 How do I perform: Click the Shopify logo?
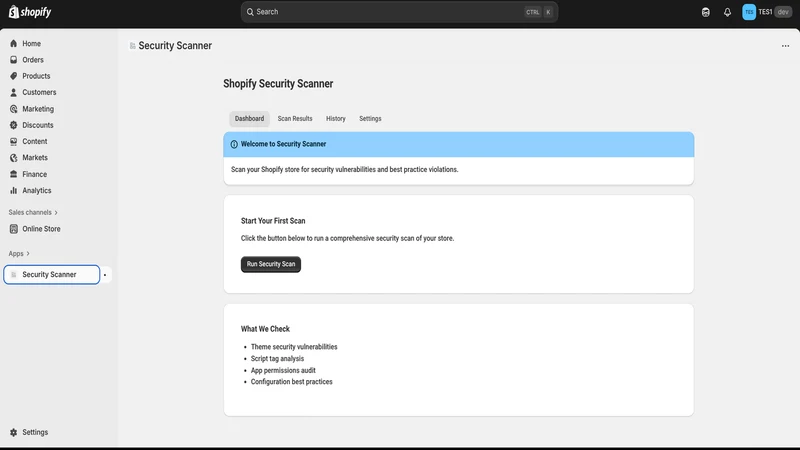click(30, 12)
